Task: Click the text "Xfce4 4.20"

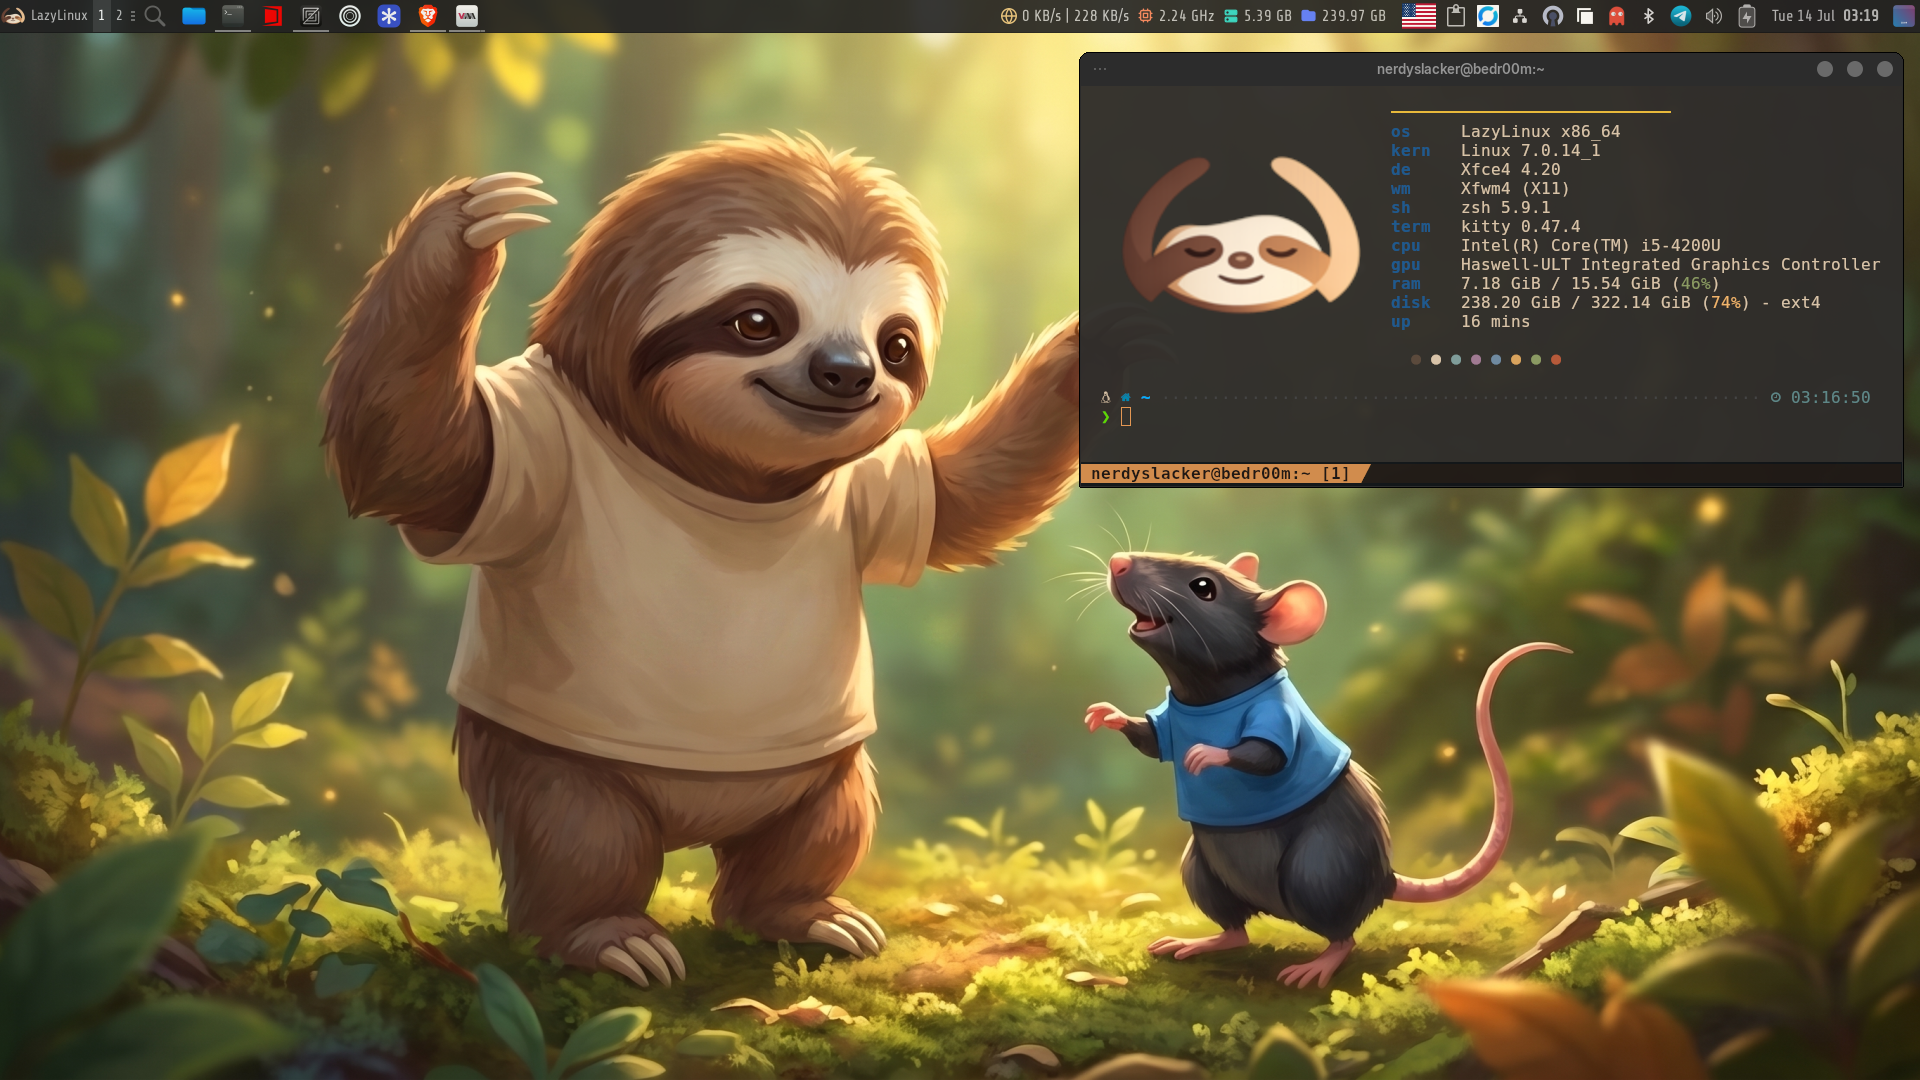Action: click(1510, 169)
